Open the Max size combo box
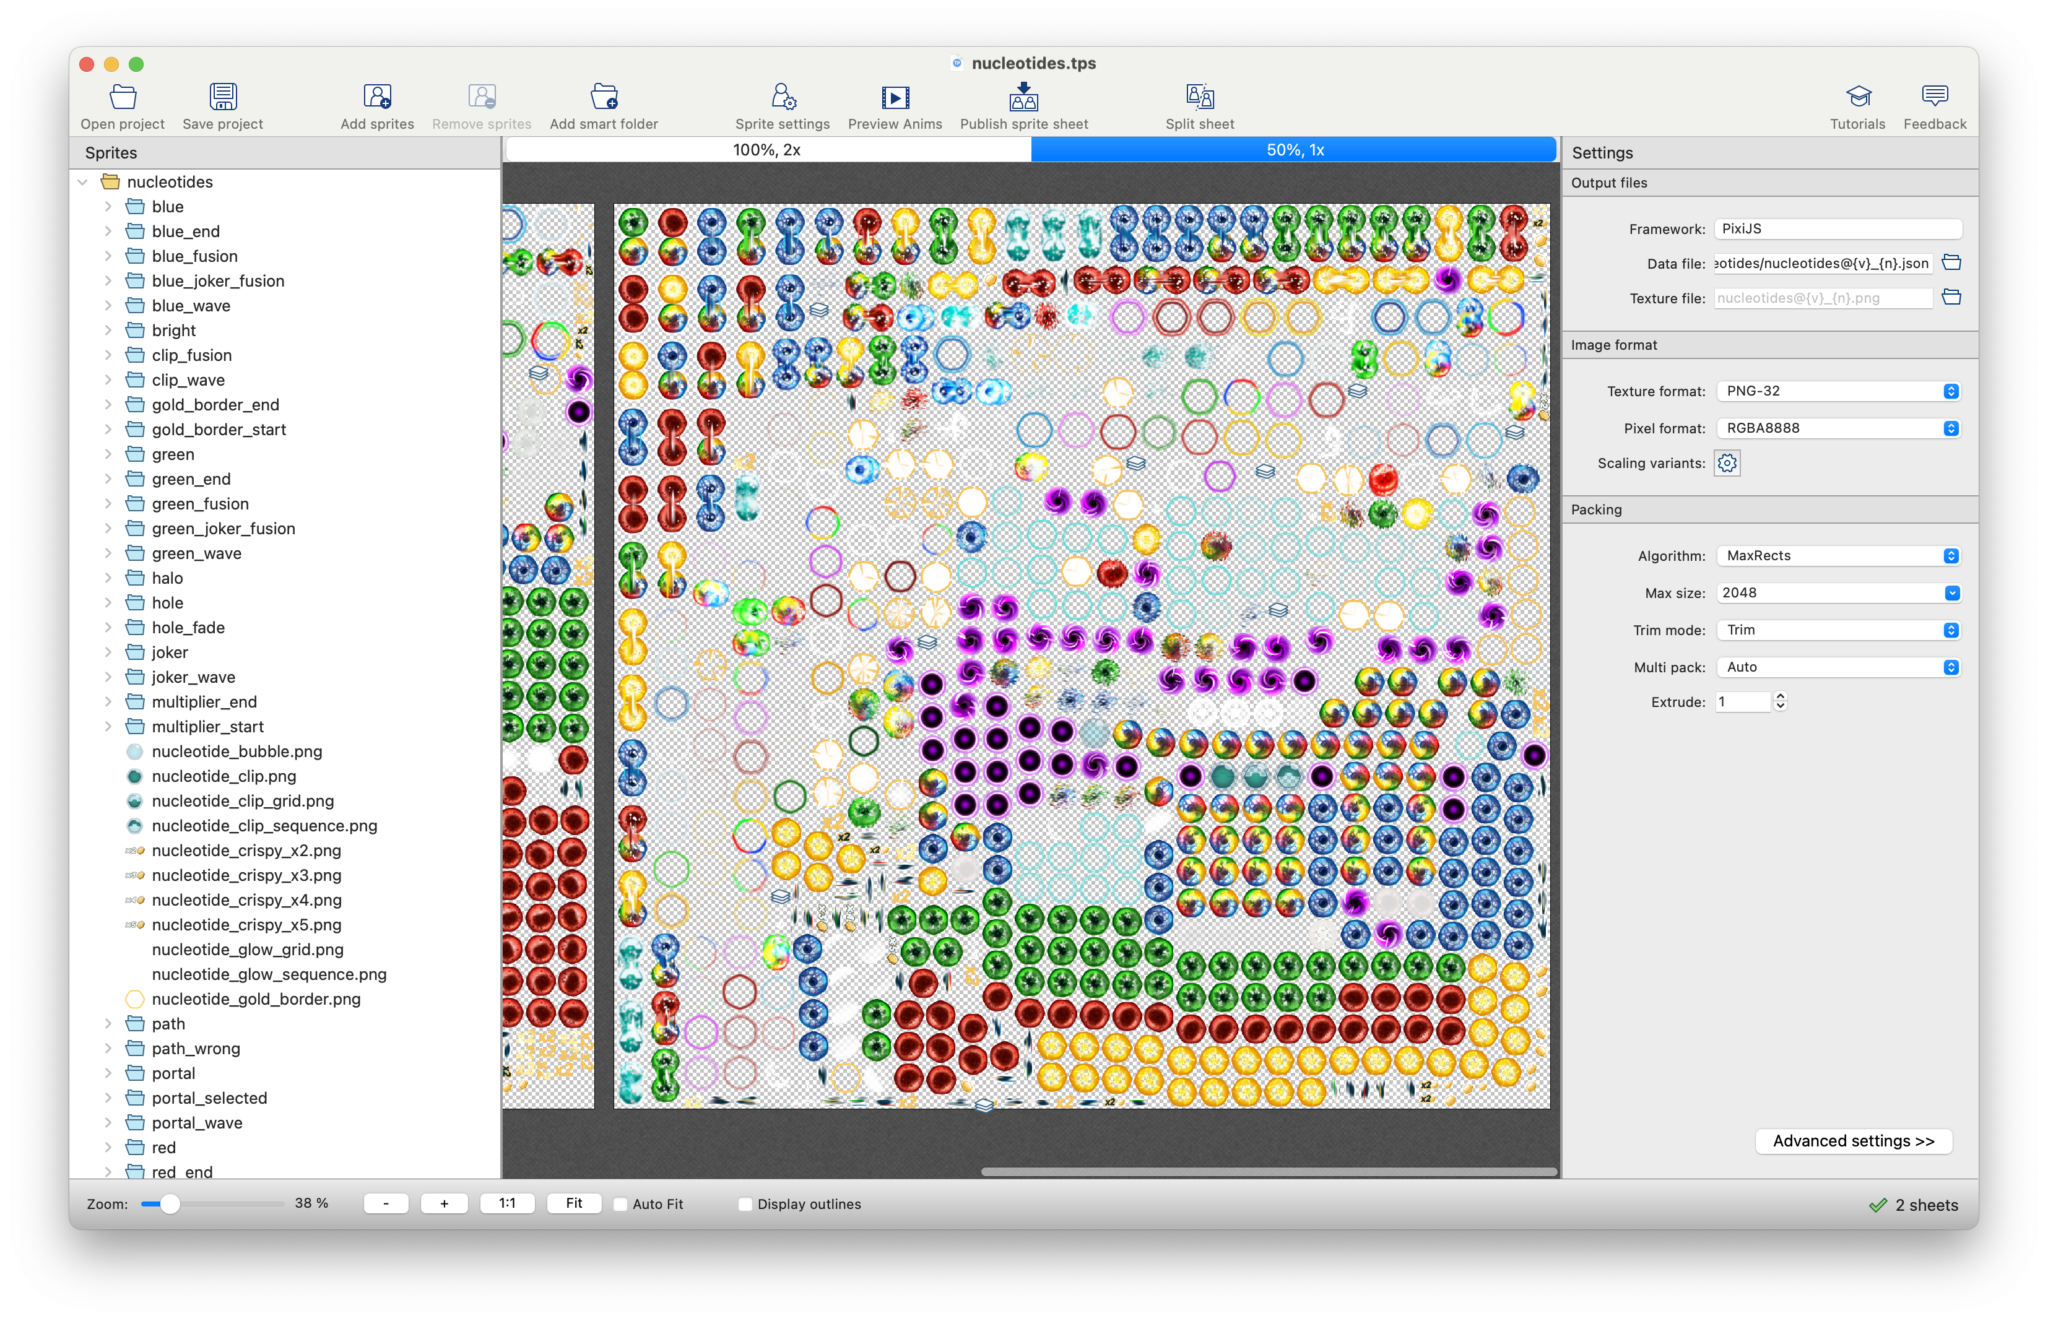Image resolution: width=2048 pixels, height=1321 pixels. pyautogui.click(x=1838, y=593)
